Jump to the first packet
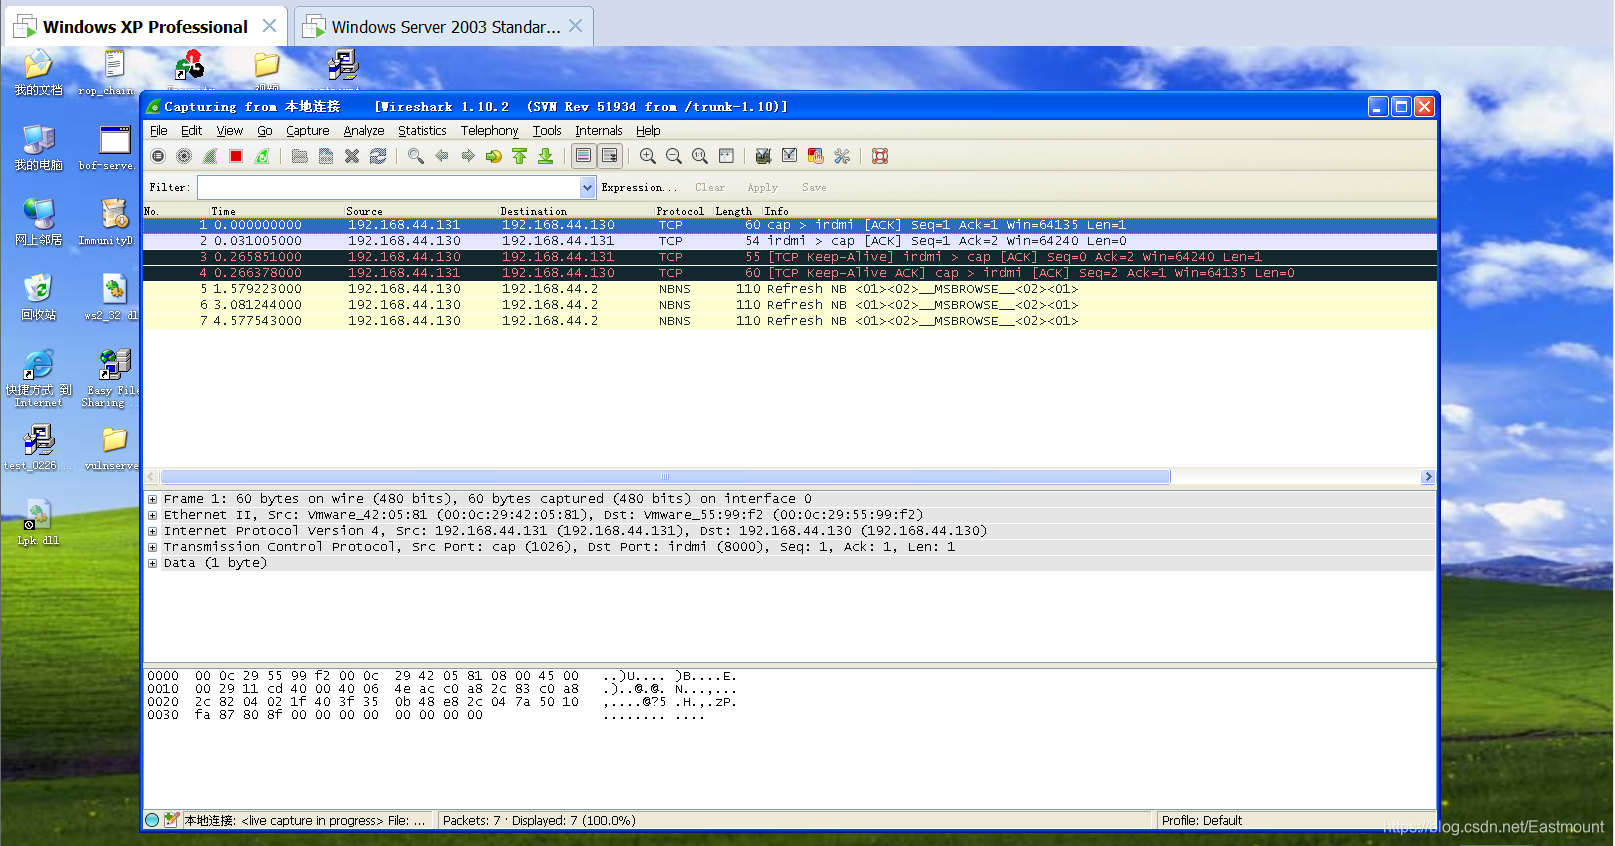Image resolution: width=1615 pixels, height=846 pixels. click(519, 156)
